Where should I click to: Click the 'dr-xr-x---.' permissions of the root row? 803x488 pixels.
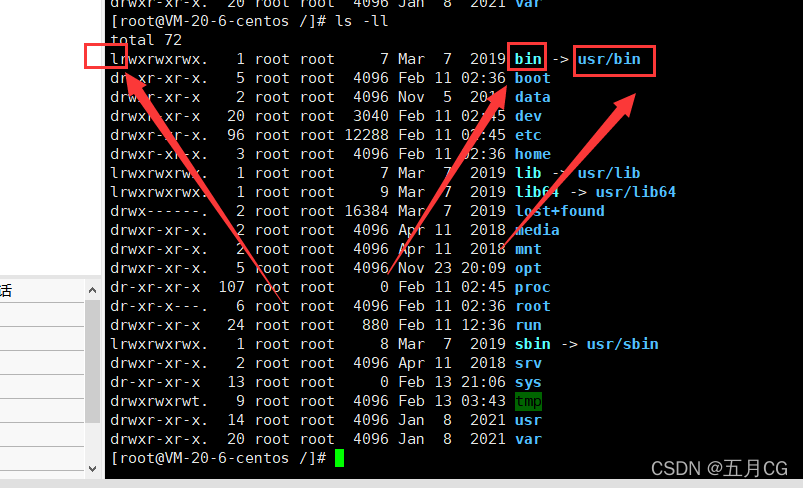pos(159,306)
